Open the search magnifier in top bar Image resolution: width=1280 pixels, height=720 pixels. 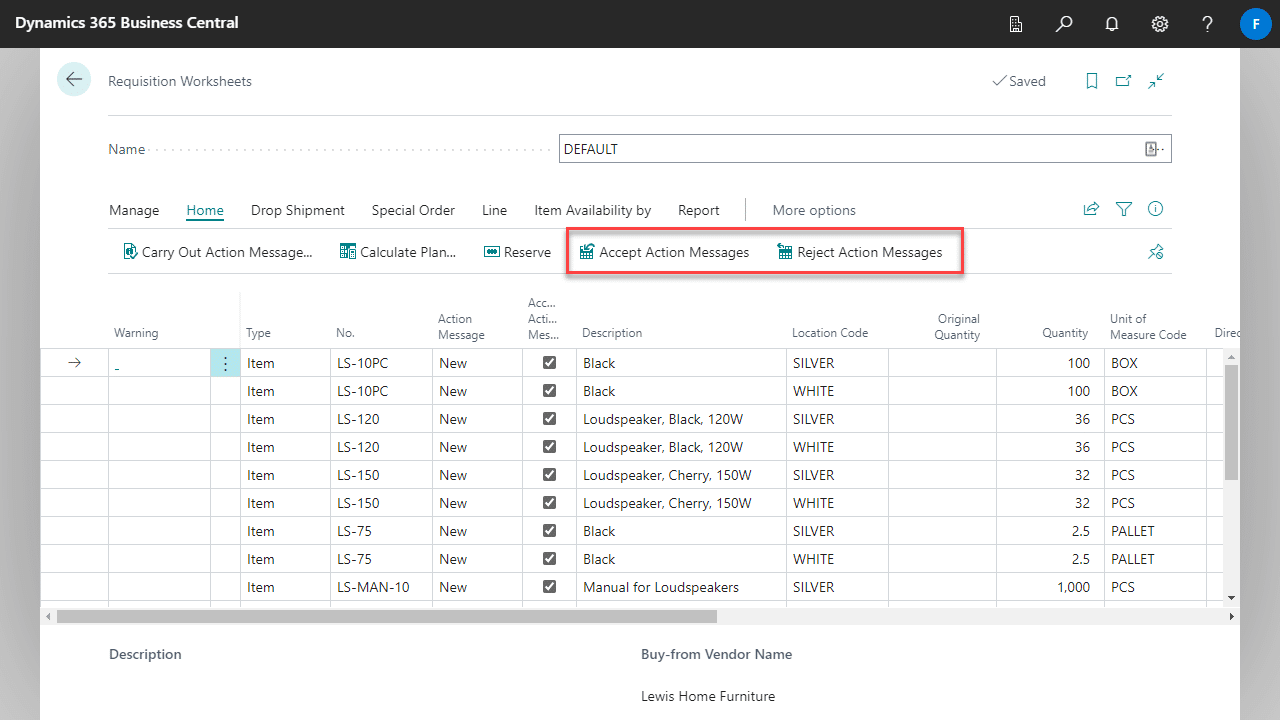(x=1064, y=23)
